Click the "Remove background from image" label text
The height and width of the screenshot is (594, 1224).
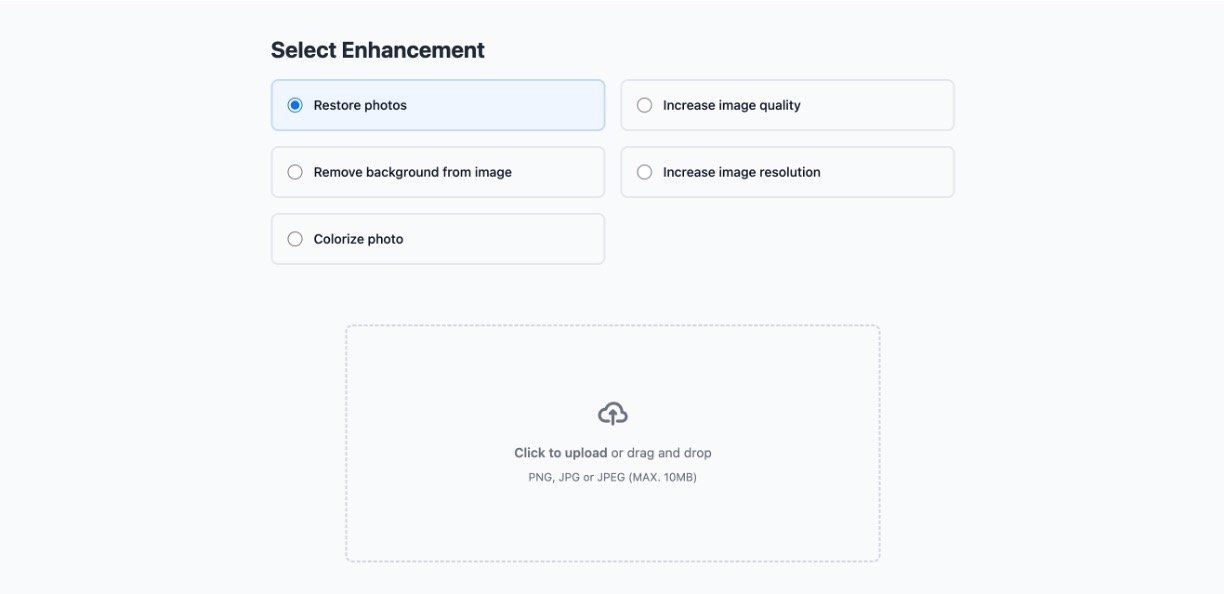[x=412, y=172]
